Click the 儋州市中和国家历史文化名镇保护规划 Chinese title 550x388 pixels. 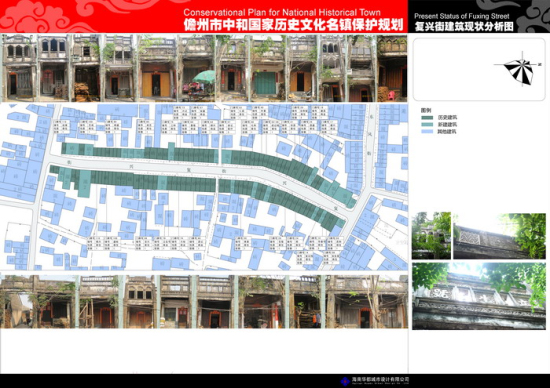click(x=293, y=25)
